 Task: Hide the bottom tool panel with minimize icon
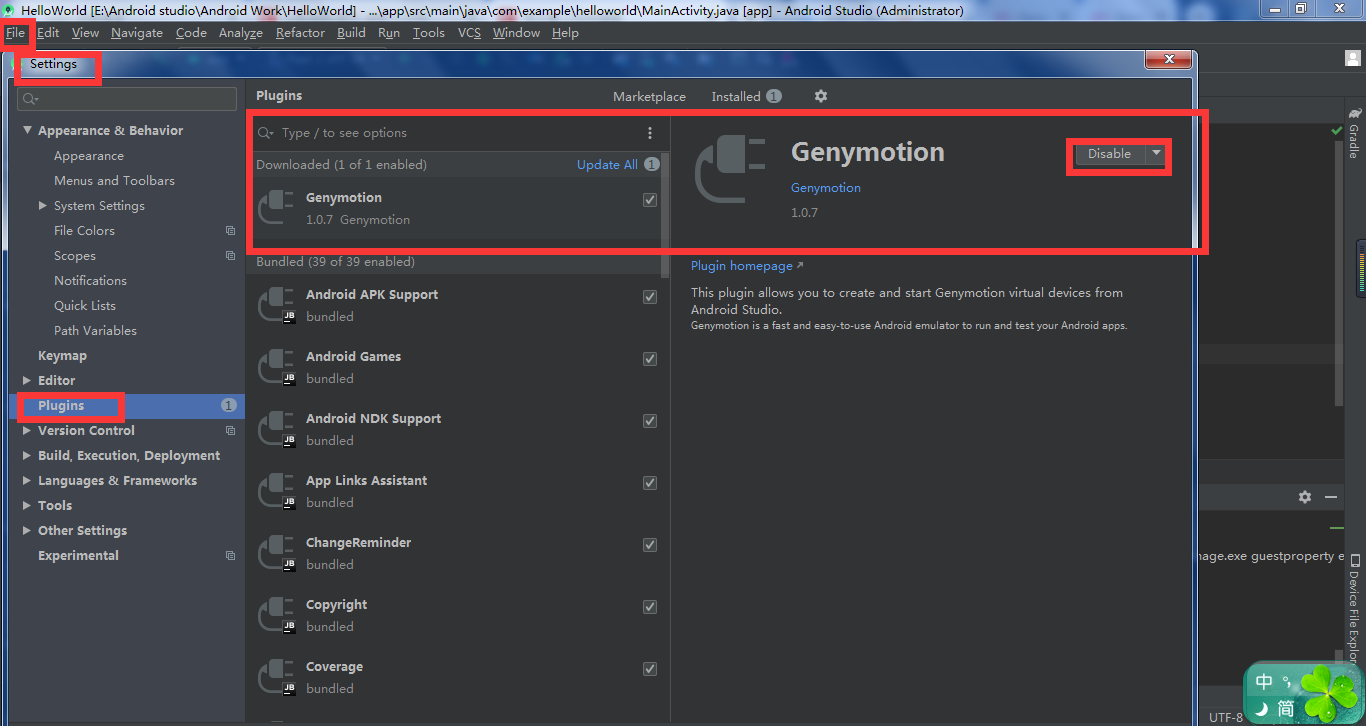point(1331,497)
